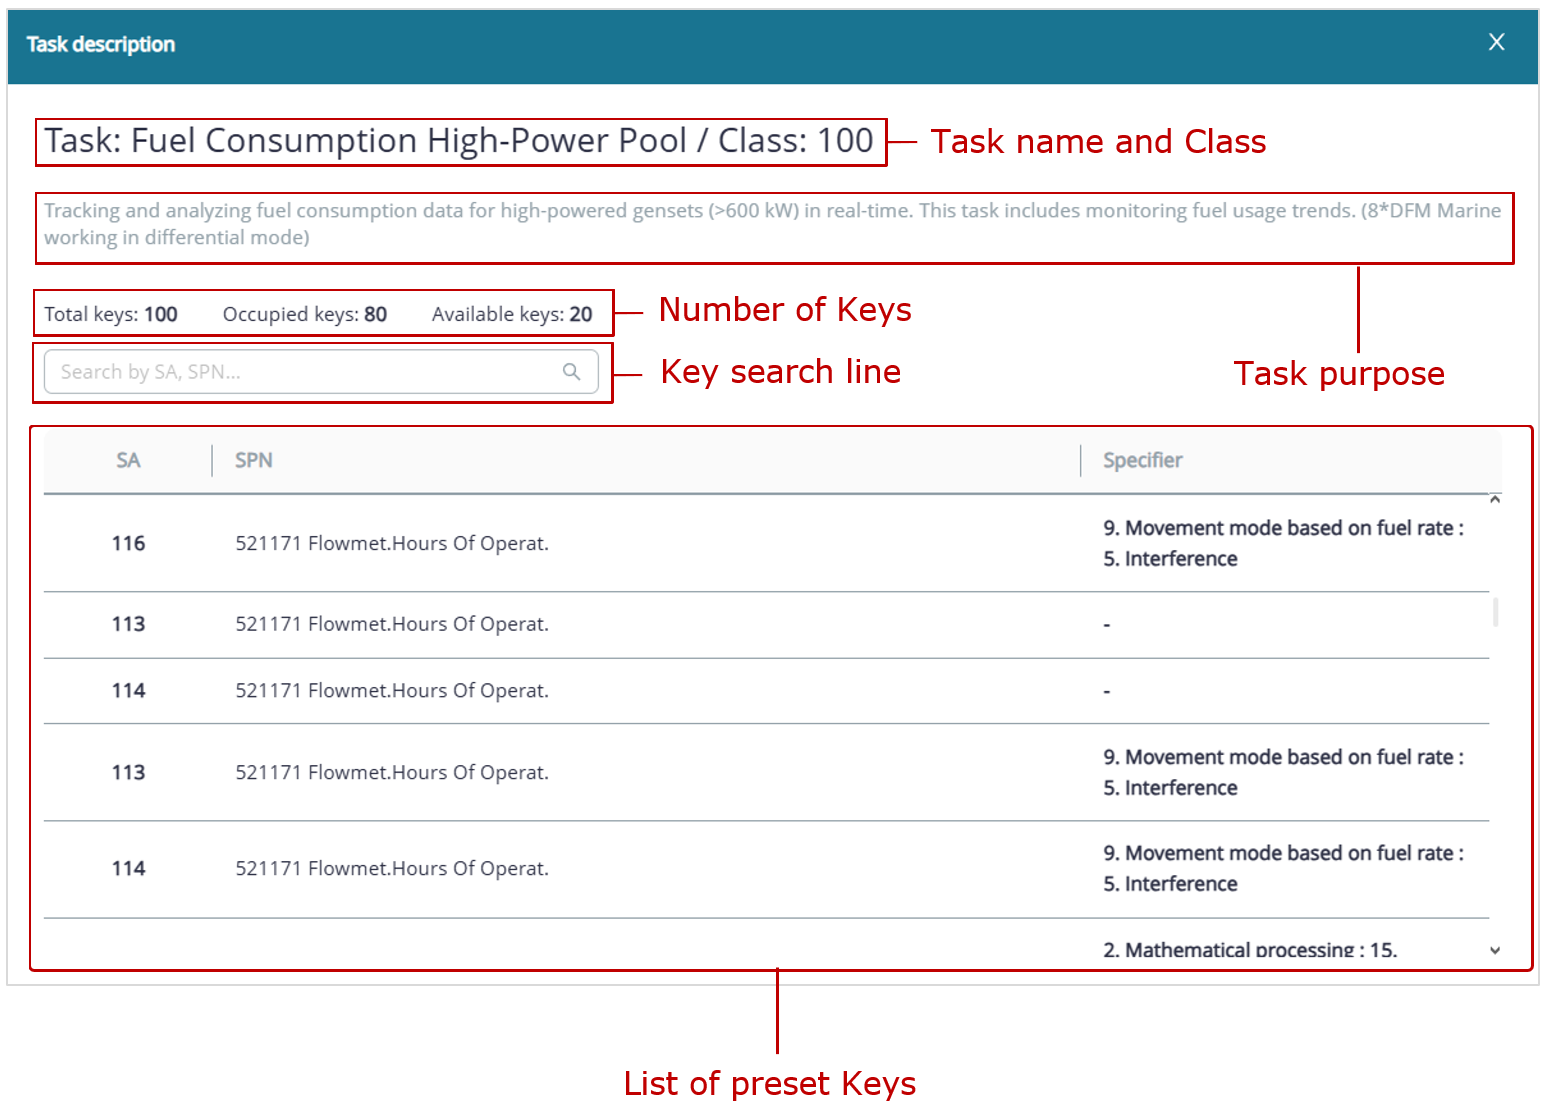Click the Occupied keys: 80 counter
The height and width of the screenshot is (1111, 1547).
(304, 315)
